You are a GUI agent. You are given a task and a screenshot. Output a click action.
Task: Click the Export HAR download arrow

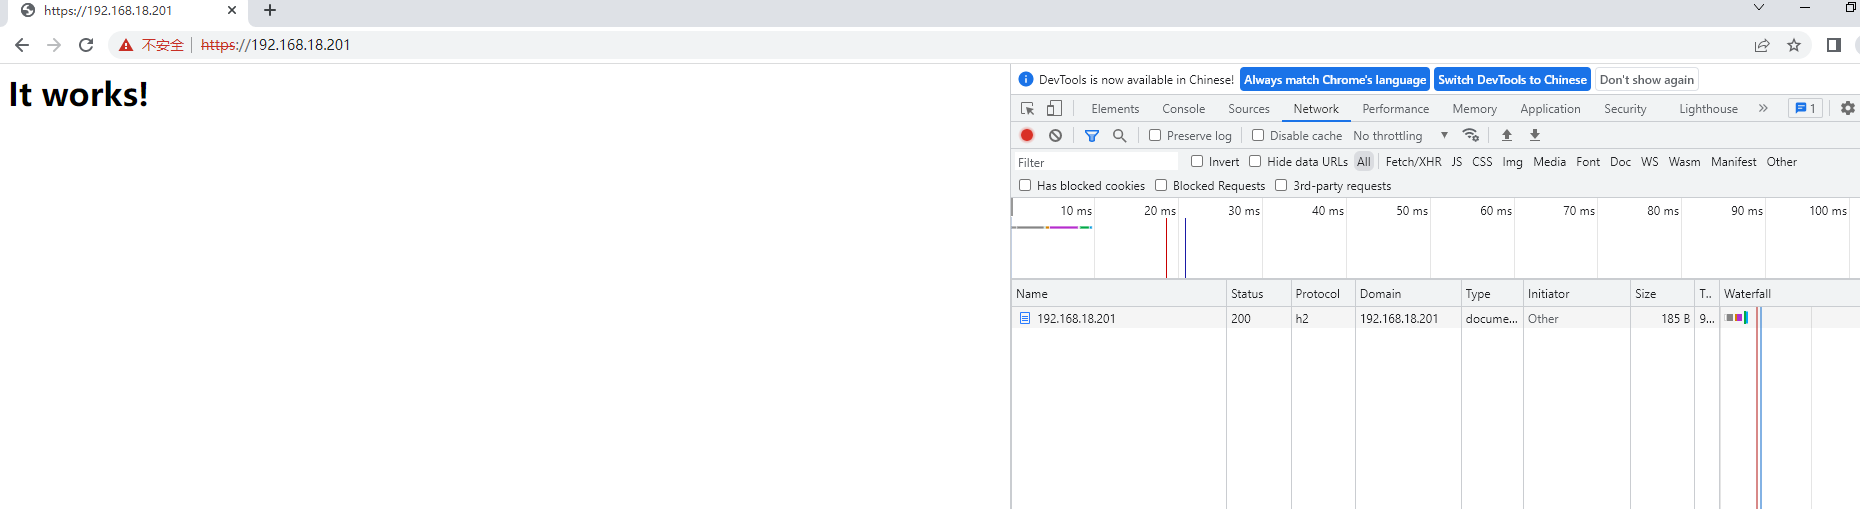[x=1535, y=135]
